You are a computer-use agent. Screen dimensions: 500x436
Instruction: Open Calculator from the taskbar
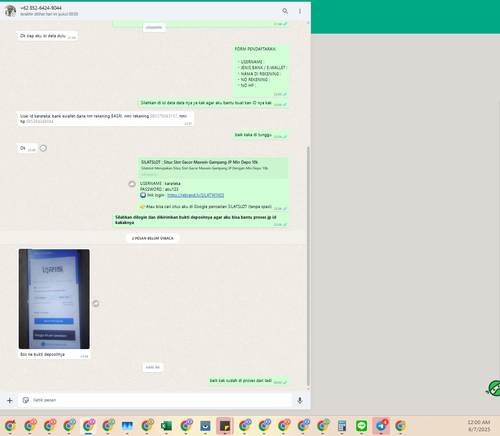click(342, 426)
